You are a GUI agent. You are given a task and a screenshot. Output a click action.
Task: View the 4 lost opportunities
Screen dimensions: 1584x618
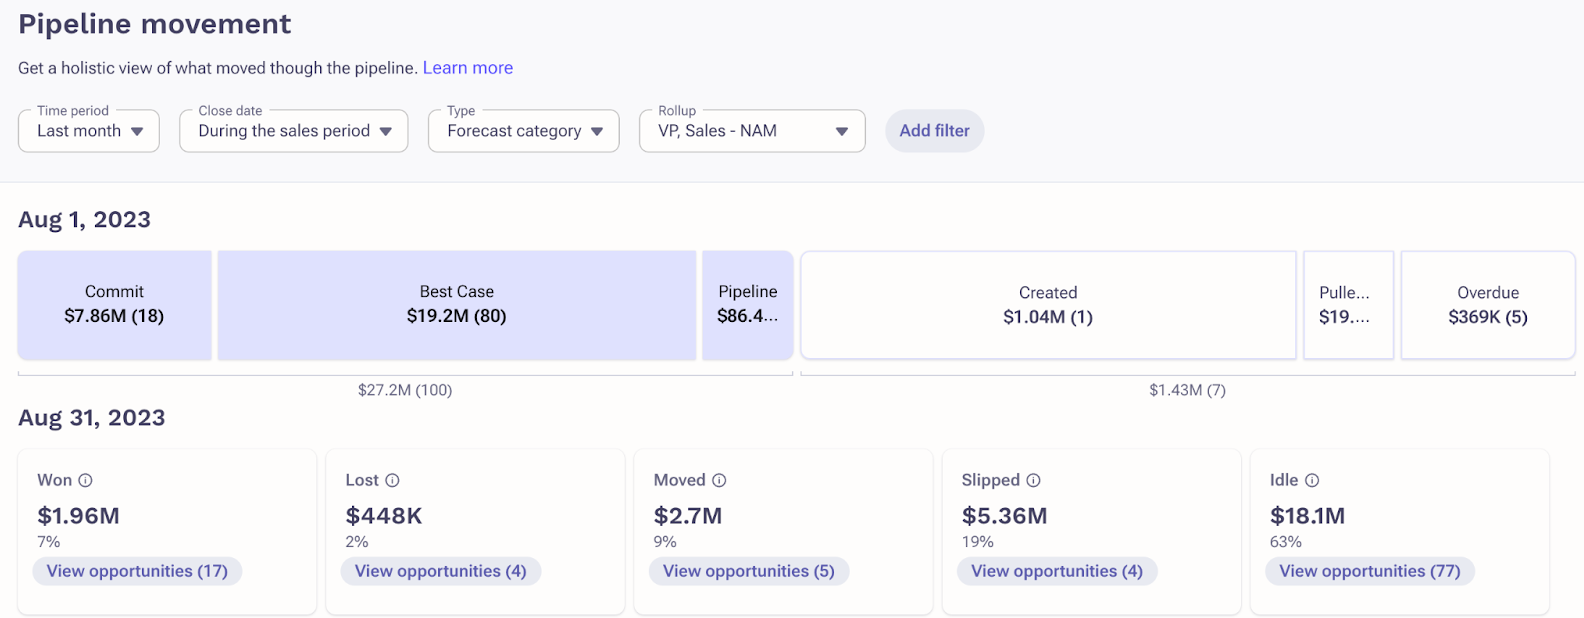[x=440, y=571]
